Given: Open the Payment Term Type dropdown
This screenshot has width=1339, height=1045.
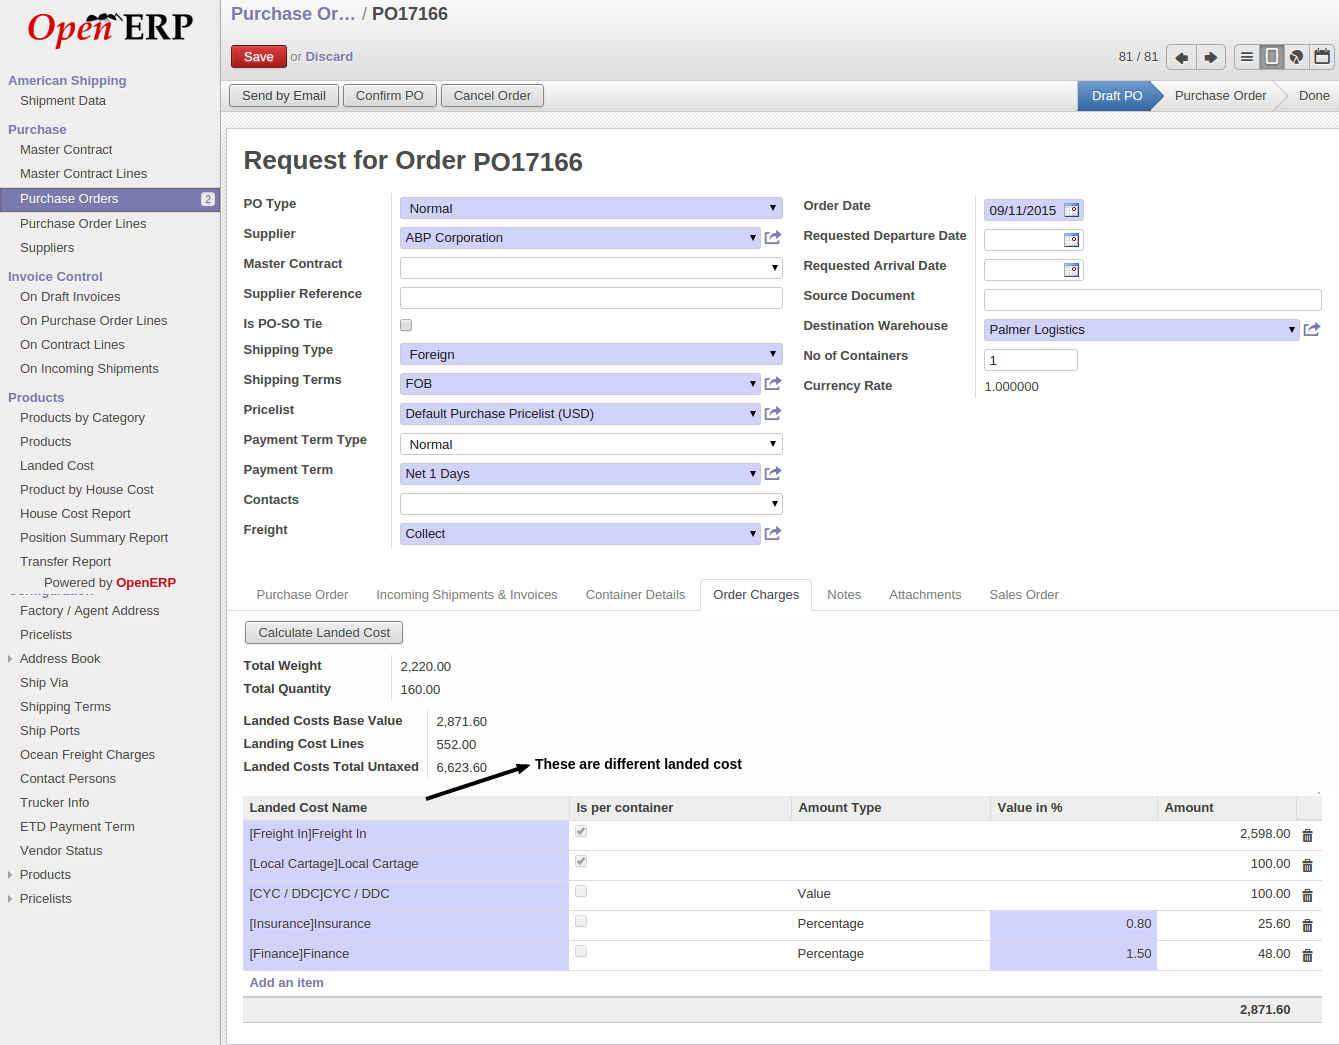Looking at the screenshot, I should click(x=591, y=444).
